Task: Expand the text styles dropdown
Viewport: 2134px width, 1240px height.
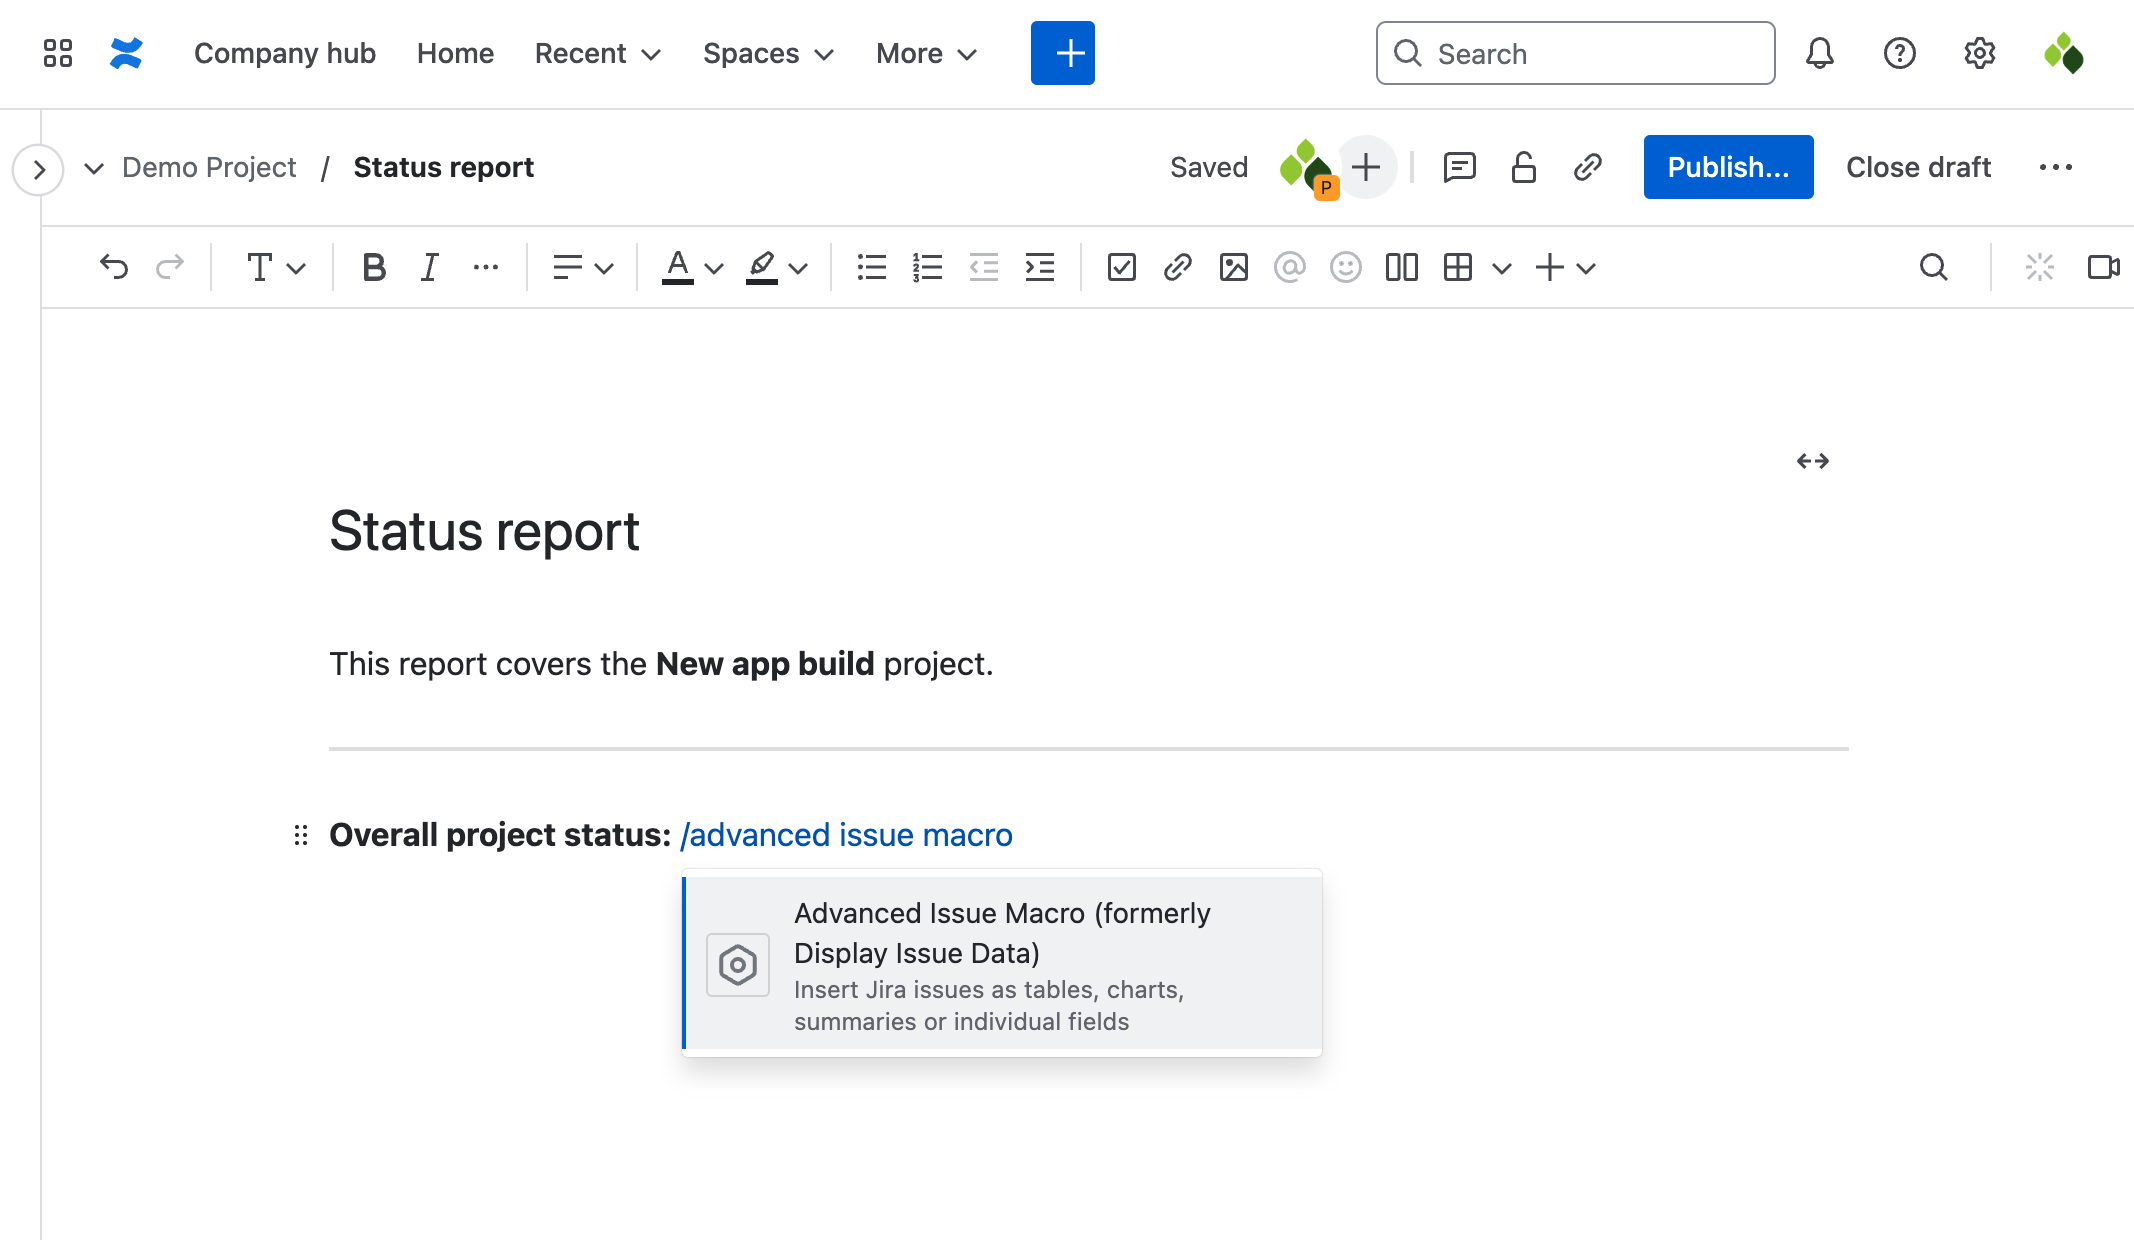Action: point(274,267)
